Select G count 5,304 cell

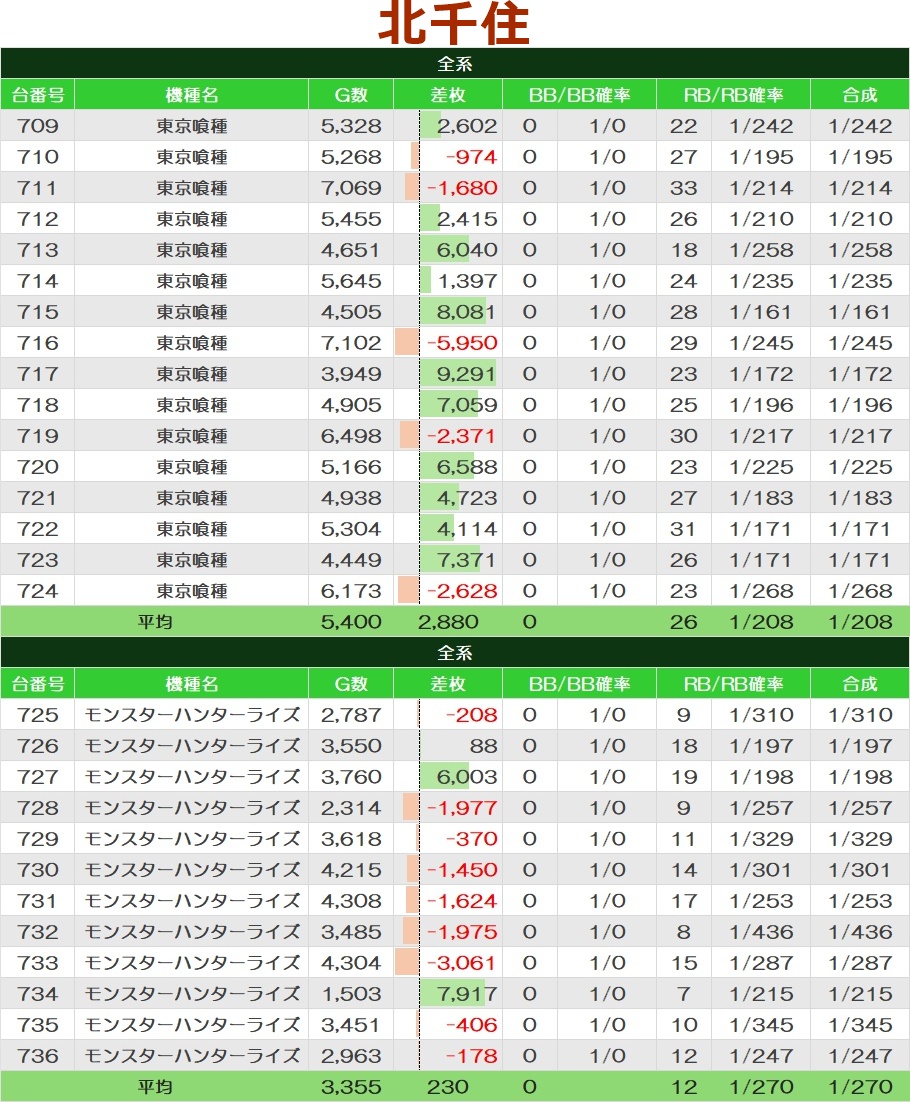pos(351,529)
